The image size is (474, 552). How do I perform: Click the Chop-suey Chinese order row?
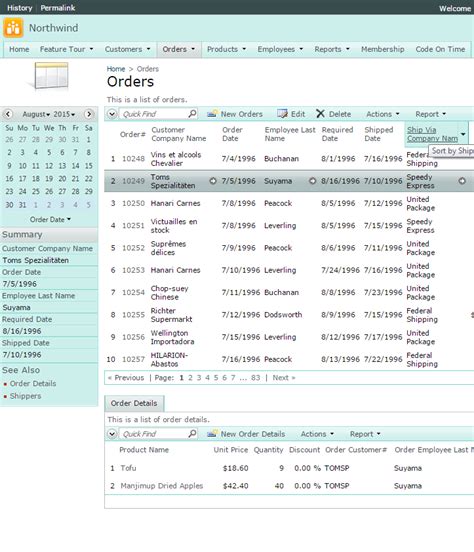click(289, 293)
